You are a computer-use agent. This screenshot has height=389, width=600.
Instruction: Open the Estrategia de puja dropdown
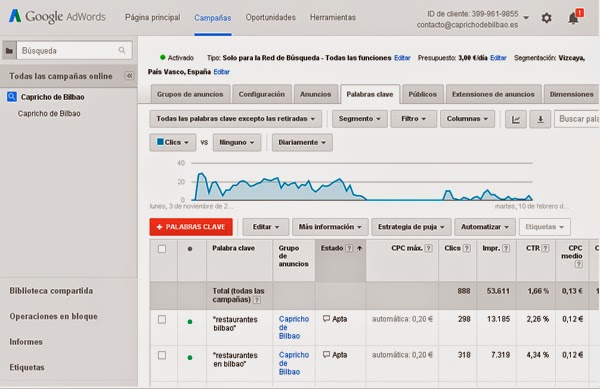[x=411, y=227]
